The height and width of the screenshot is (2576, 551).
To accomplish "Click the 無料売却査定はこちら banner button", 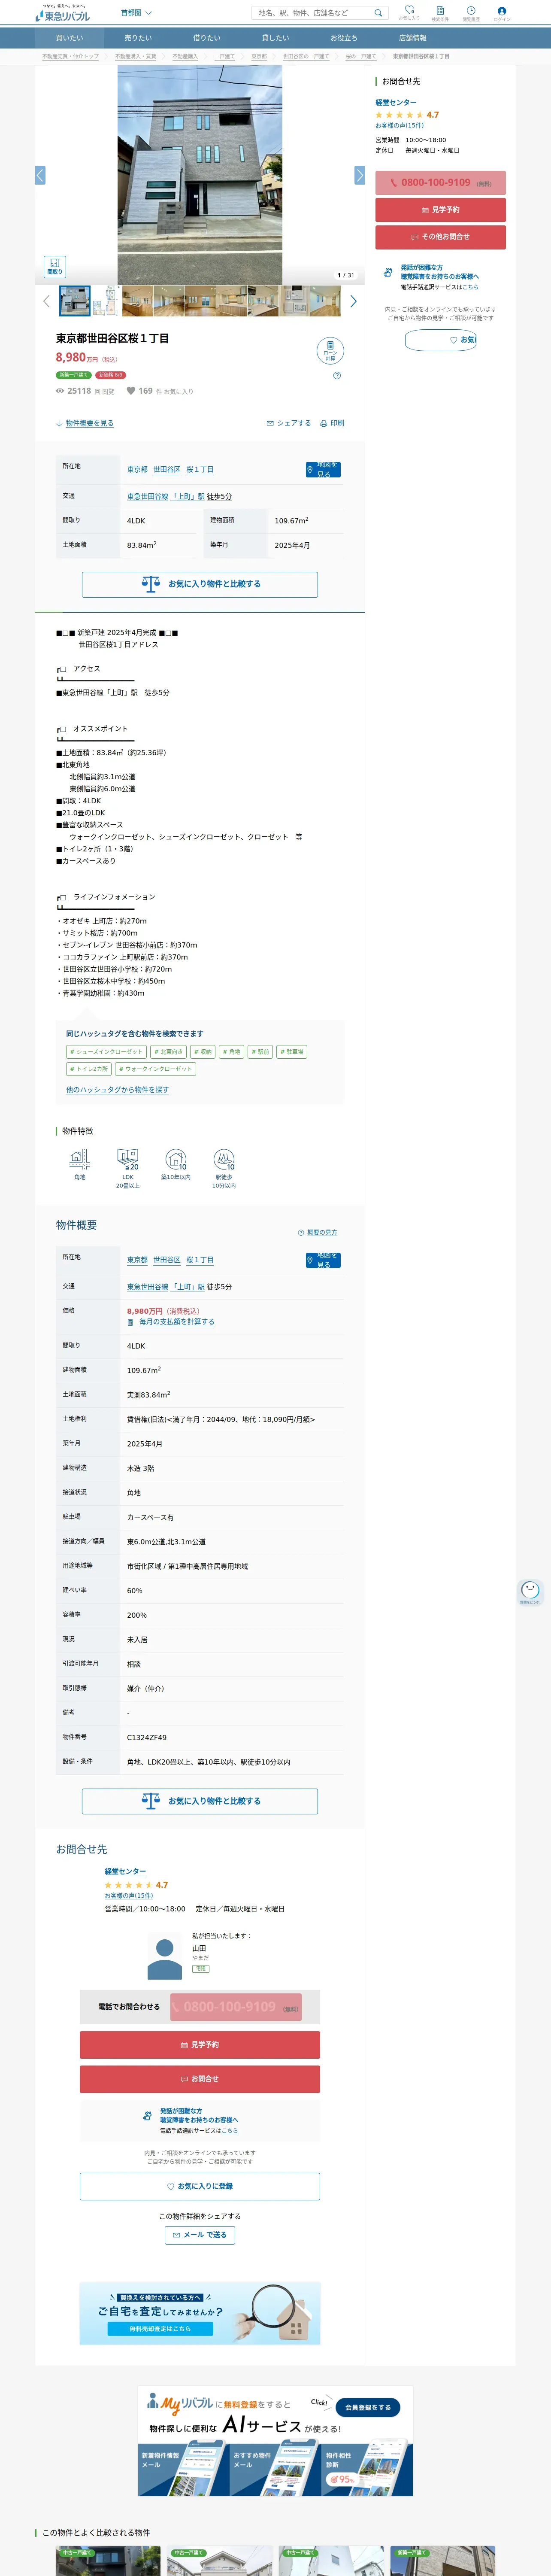I will [x=160, y=2329].
